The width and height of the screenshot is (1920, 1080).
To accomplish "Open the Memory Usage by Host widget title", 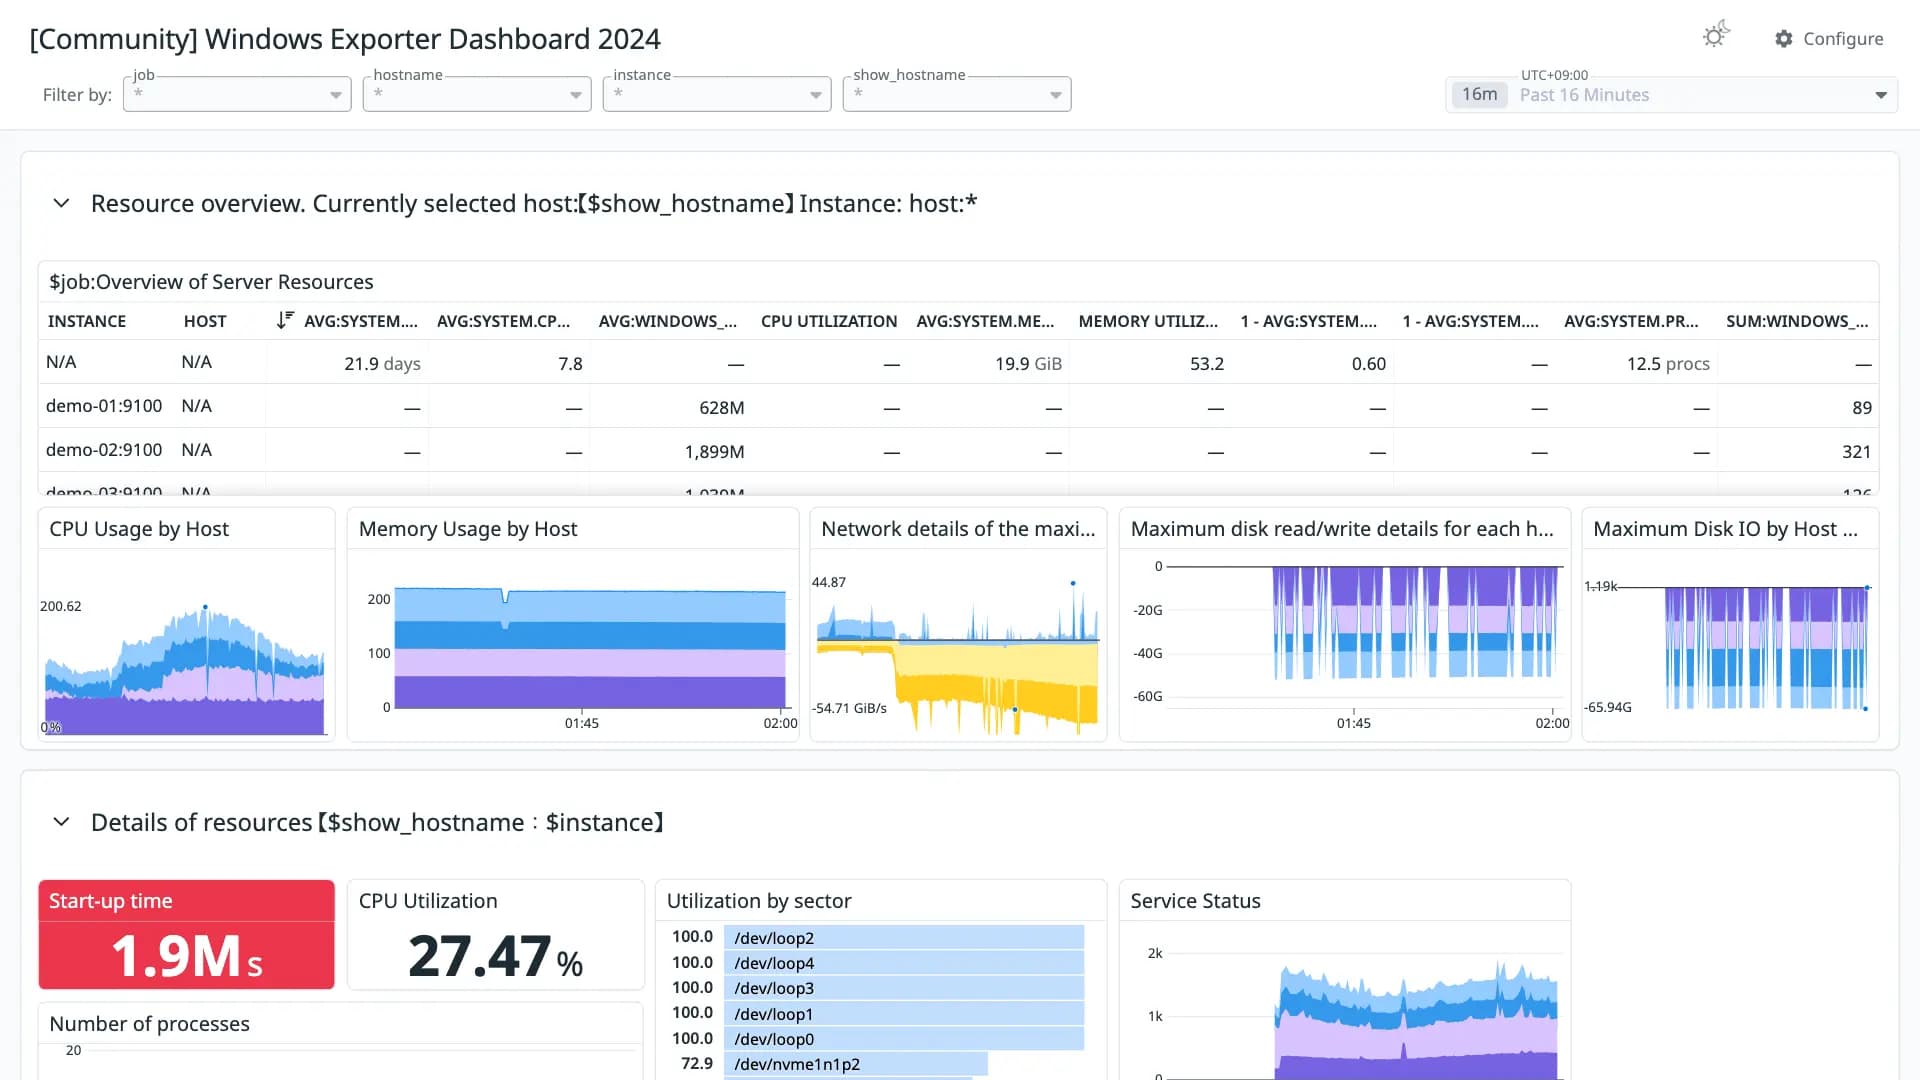I will (468, 529).
